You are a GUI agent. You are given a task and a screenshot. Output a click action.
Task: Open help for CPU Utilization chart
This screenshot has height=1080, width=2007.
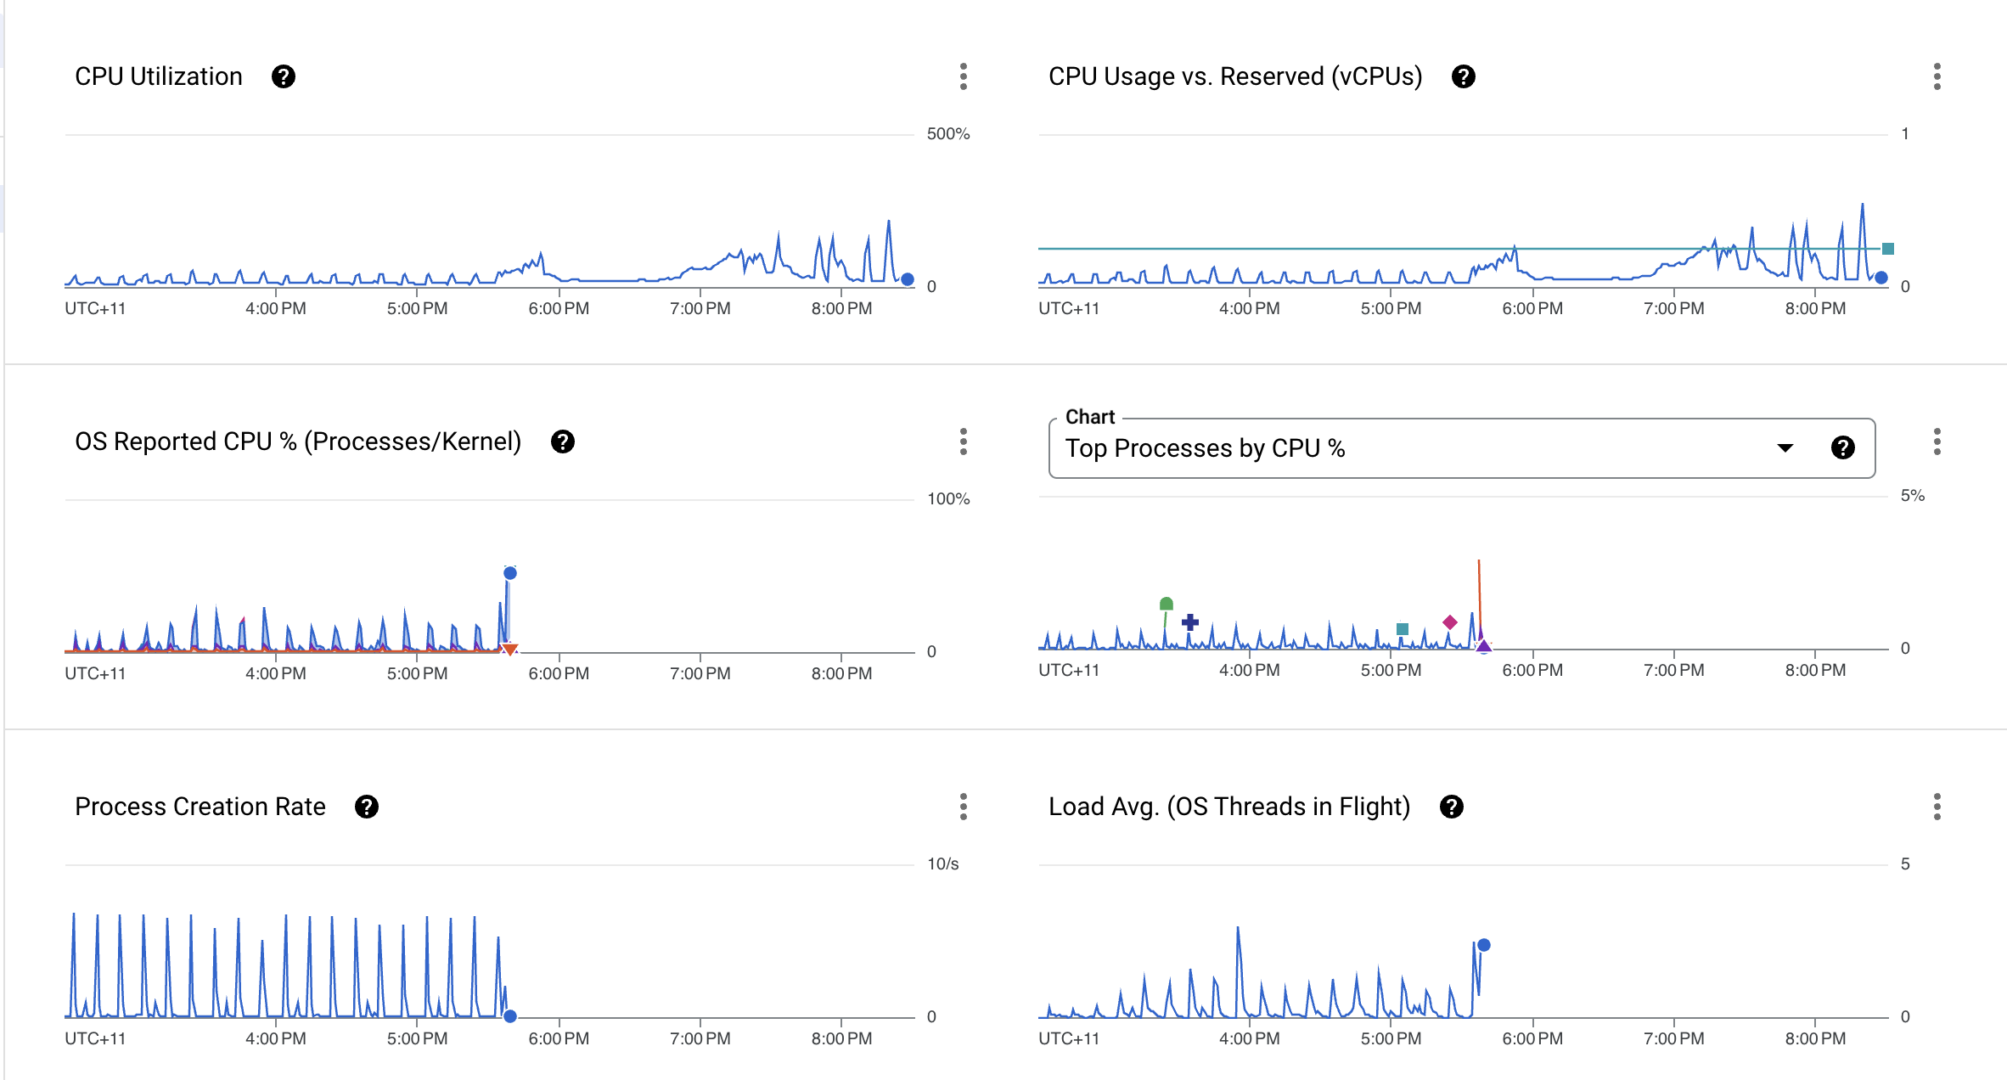click(x=283, y=77)
